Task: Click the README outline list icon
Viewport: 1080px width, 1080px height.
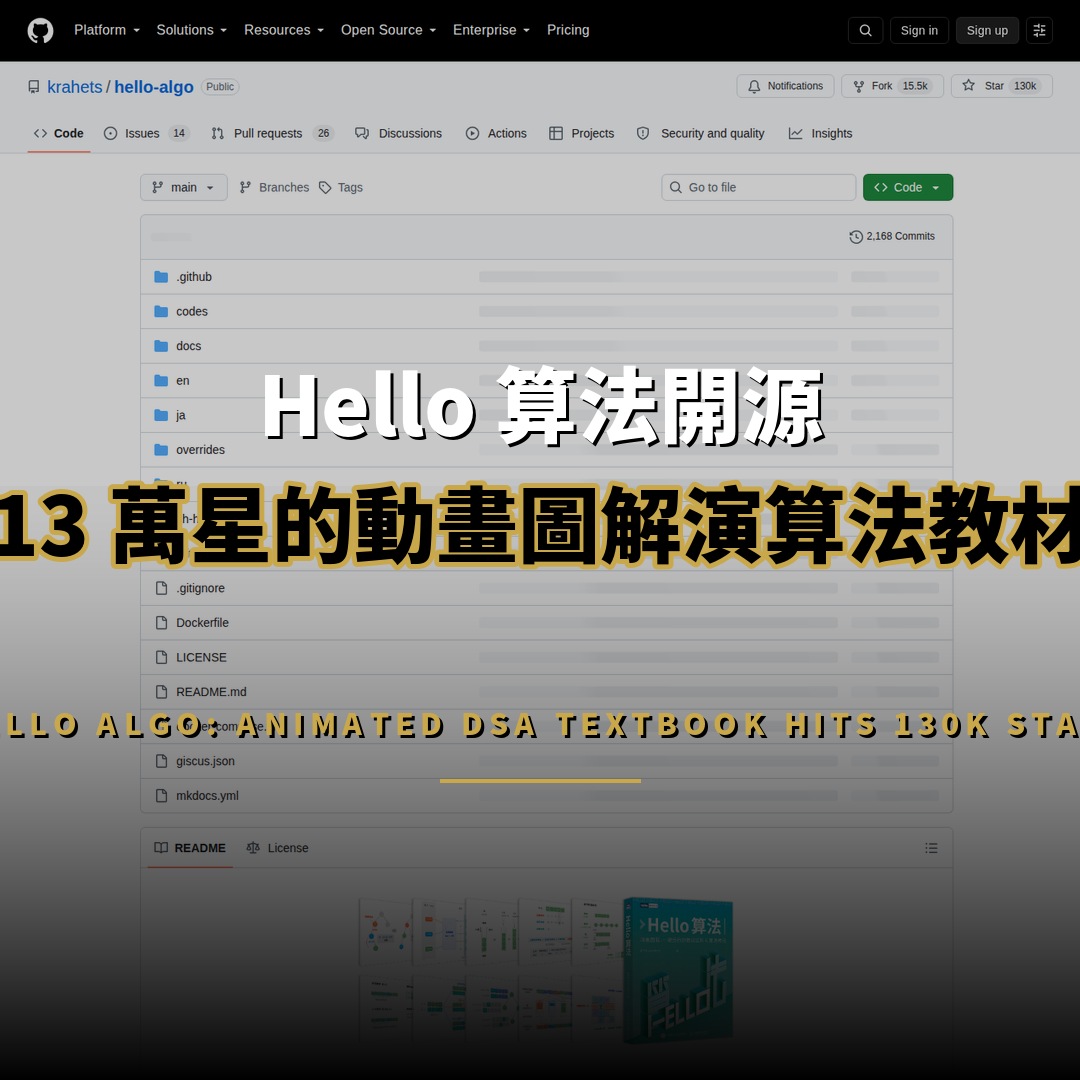Action: 931,848
